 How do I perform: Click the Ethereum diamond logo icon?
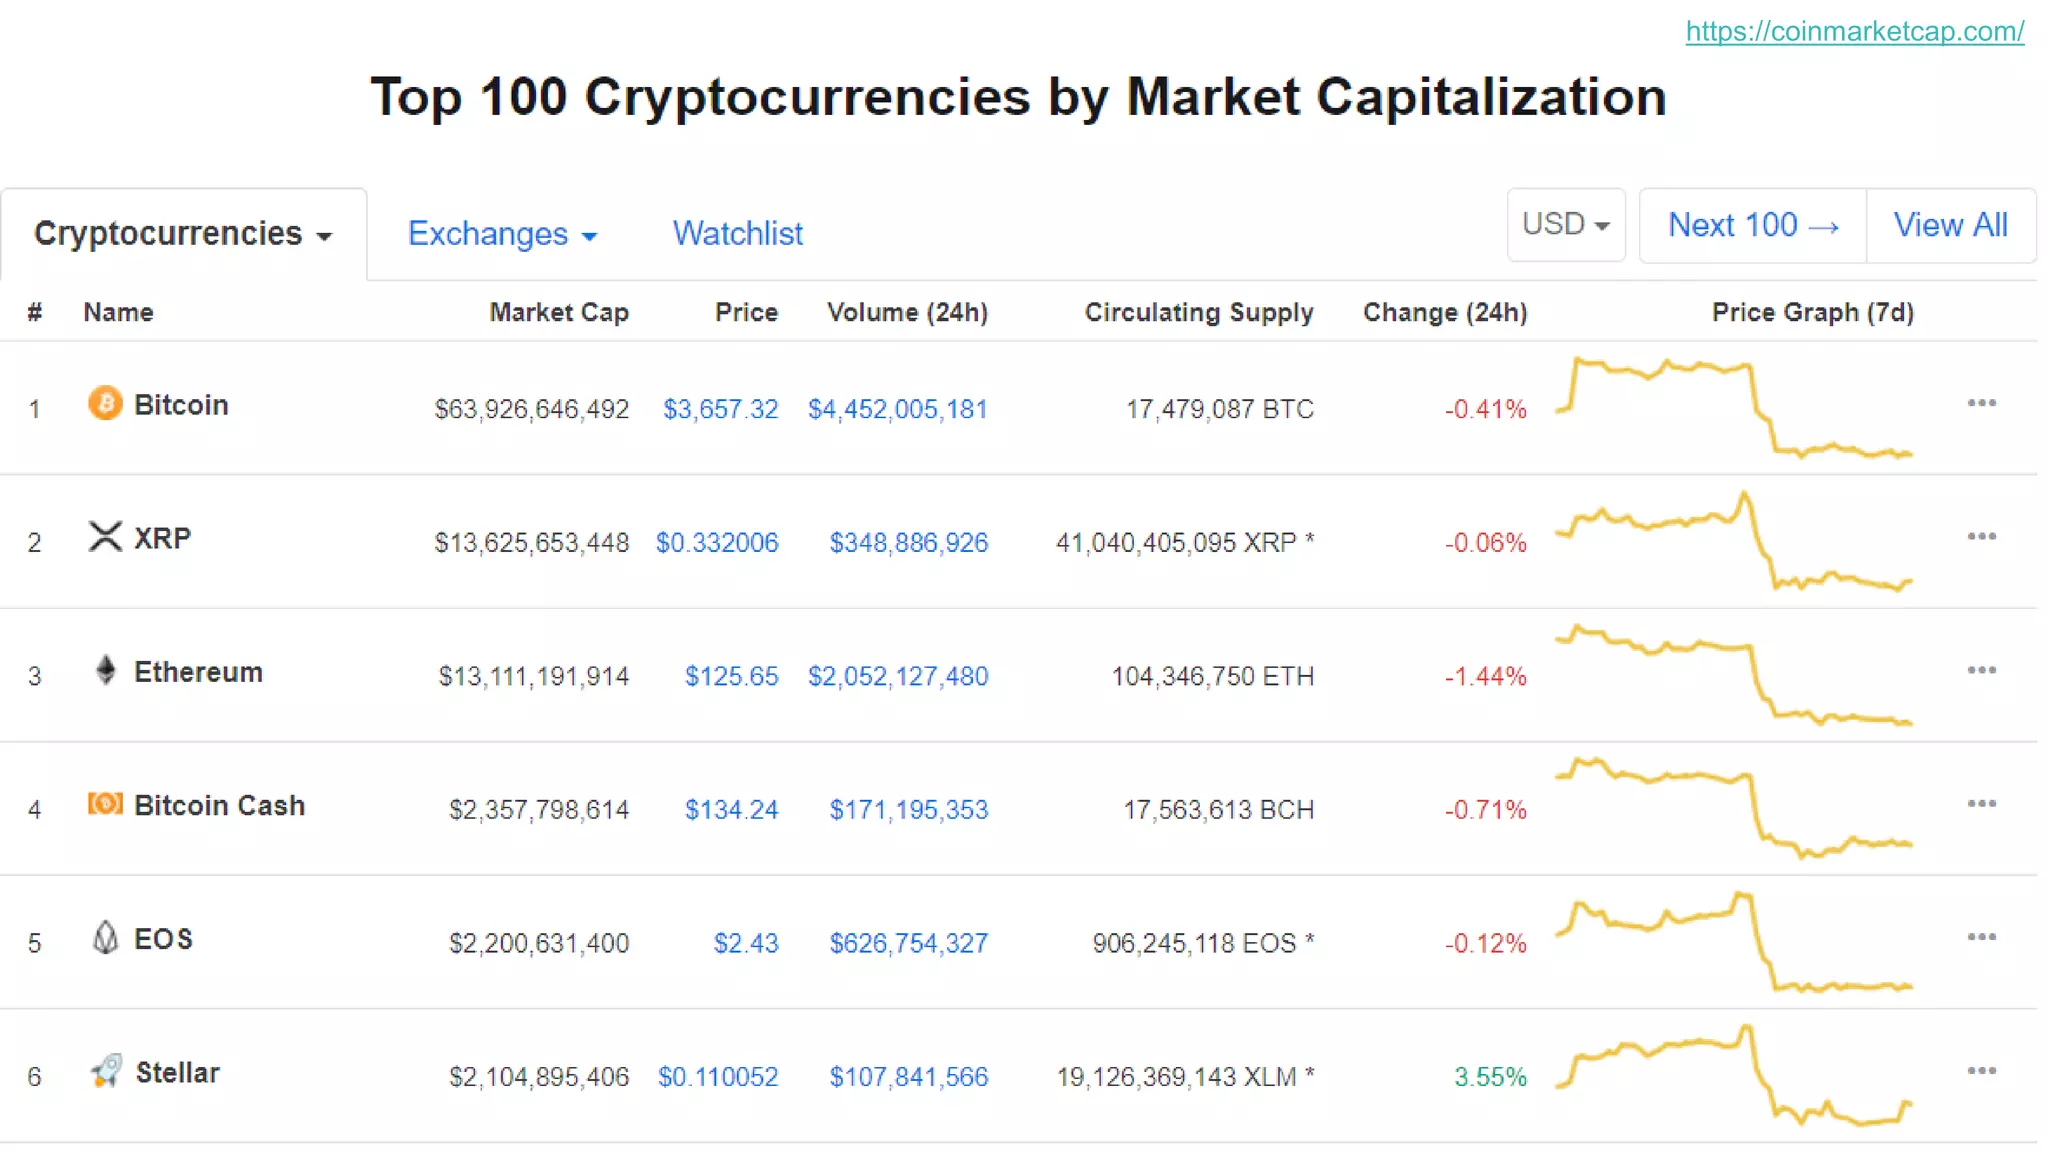105,670
